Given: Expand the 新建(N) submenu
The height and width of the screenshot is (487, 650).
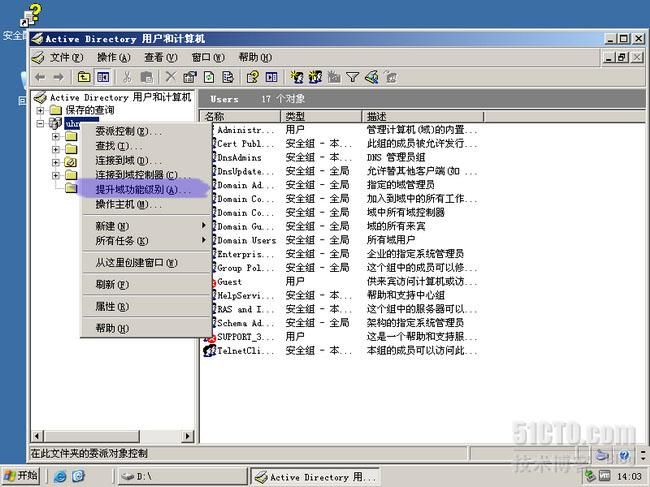Looking at the screenshot, I should coord(145,226).
